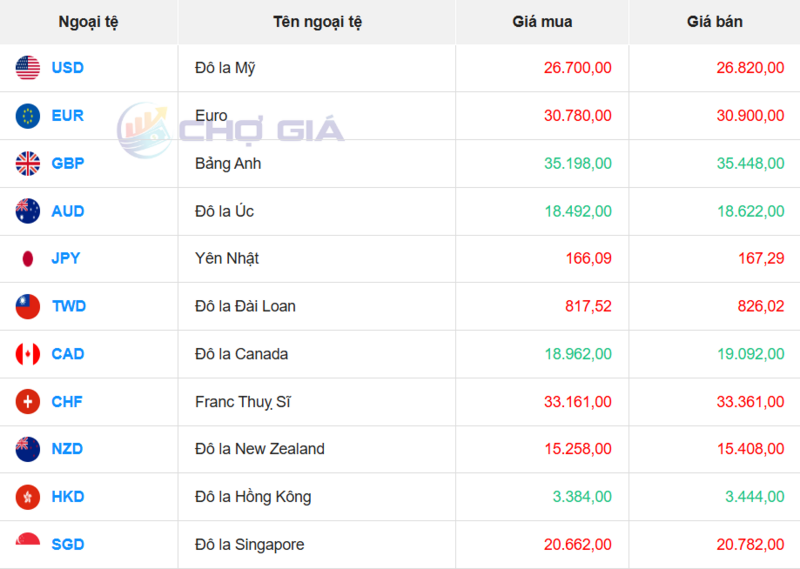Click the Giá bán column header

[x=715, y=22]
